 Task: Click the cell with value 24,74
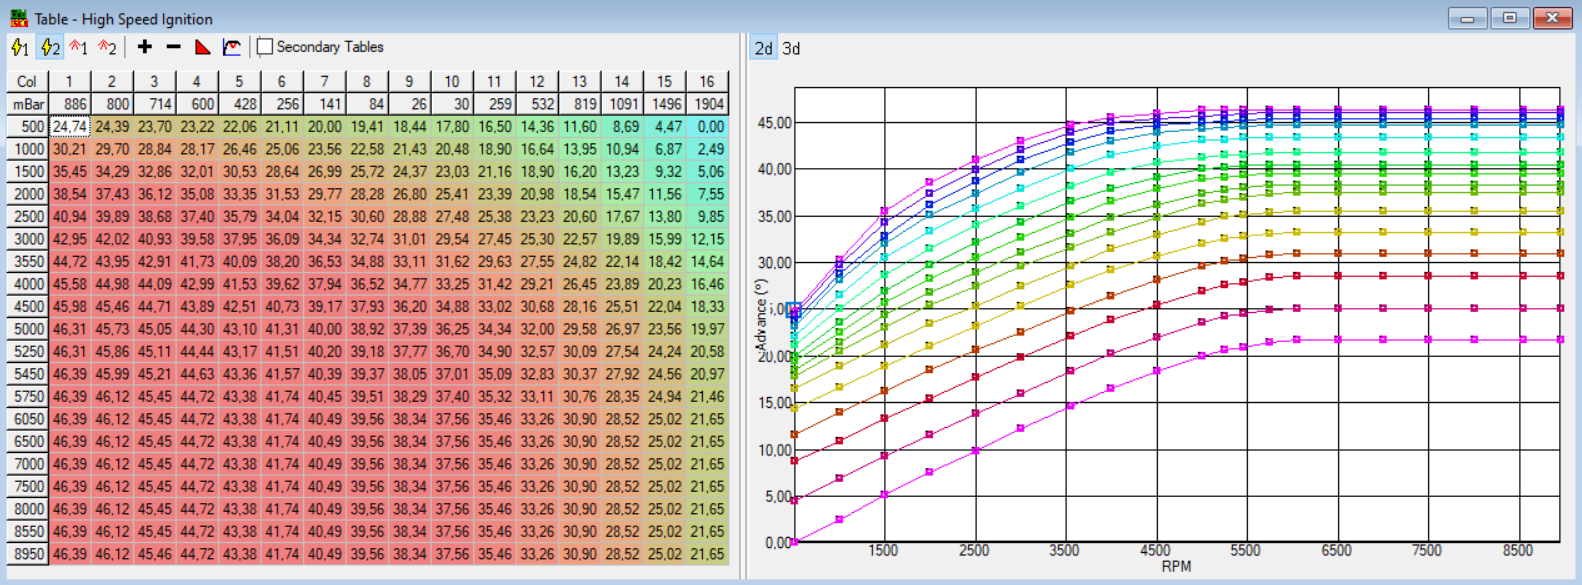pyautogui.click(x=69, y=127)
